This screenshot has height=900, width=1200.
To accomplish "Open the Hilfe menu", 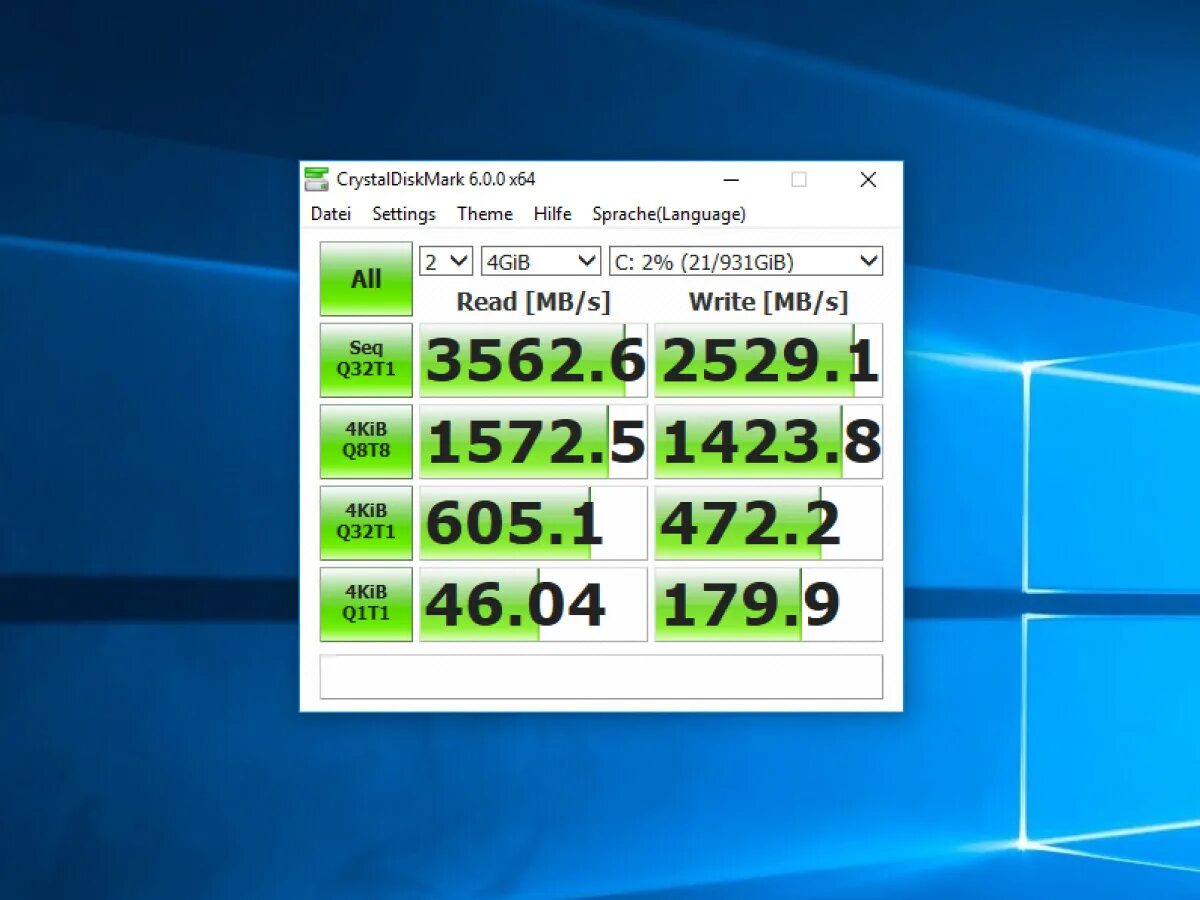I will point(552,213).
